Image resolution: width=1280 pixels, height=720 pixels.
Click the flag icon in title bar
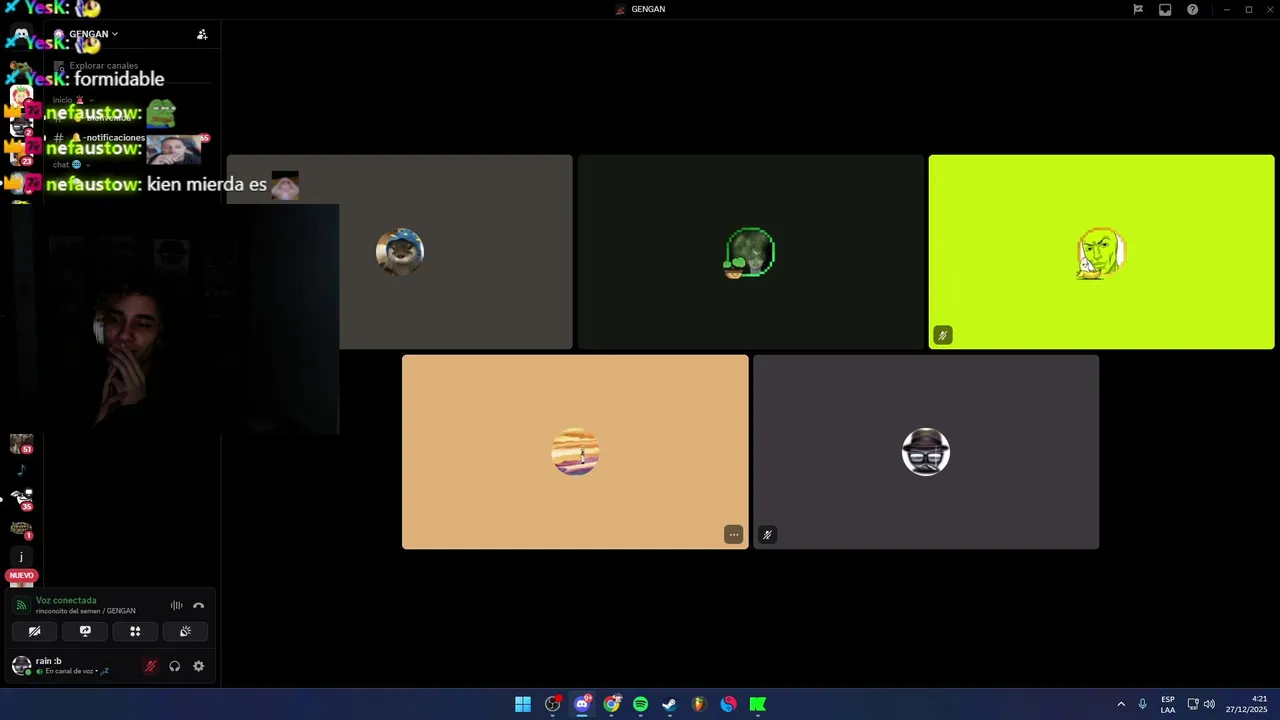pyautogui.click(x=1138, y=9)
